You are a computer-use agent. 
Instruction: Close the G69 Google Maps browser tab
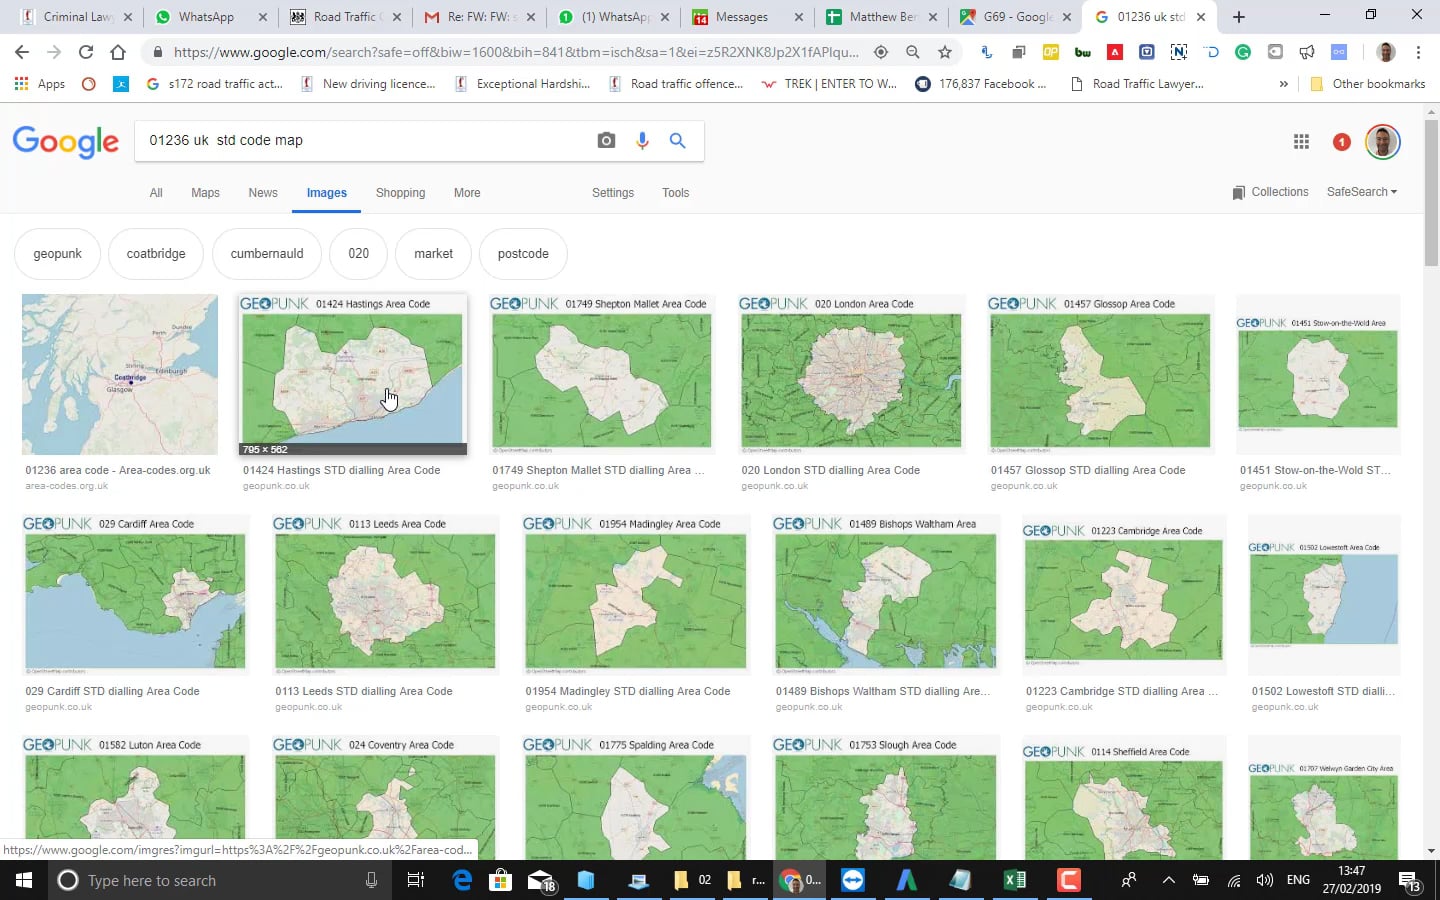1067,17
